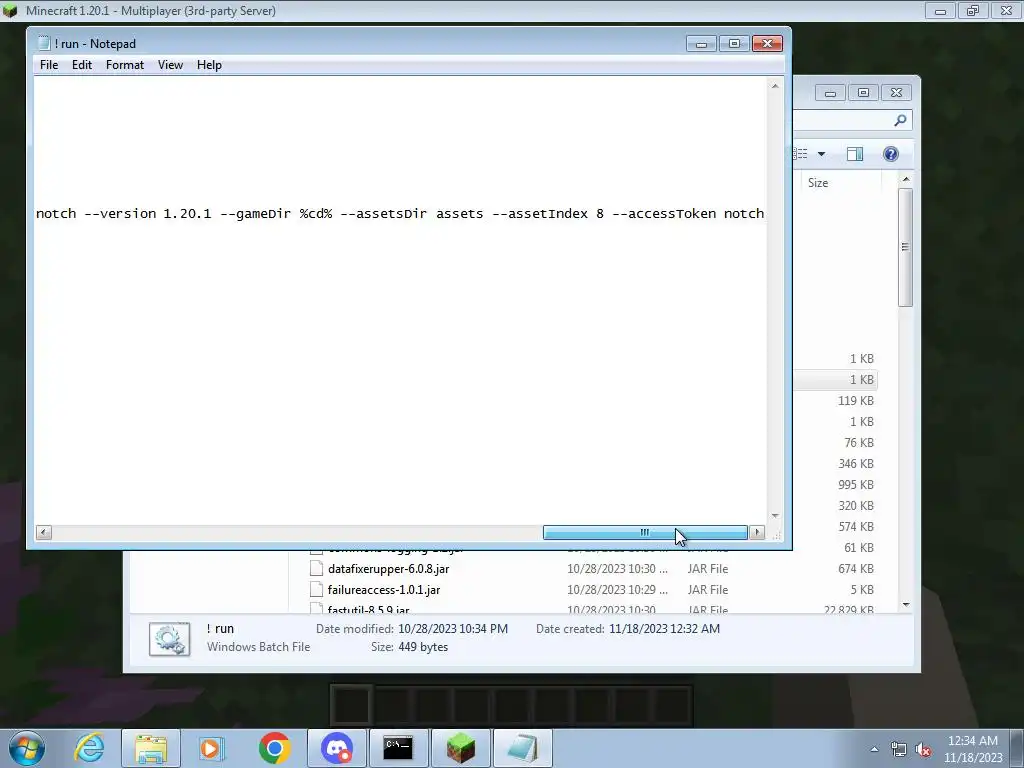Click the 995 KB size cell
This screenshot has height=768, width=1024.
coord(856,485)
